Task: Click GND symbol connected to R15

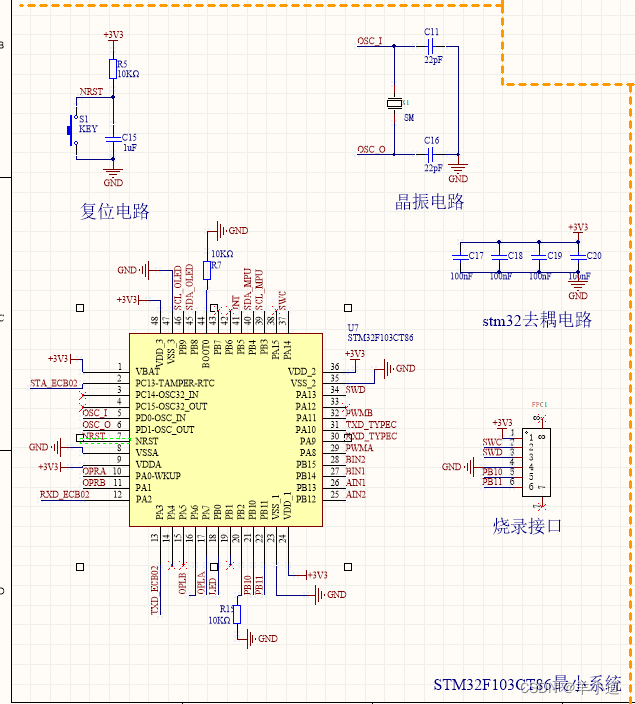Action: point(262,638)
